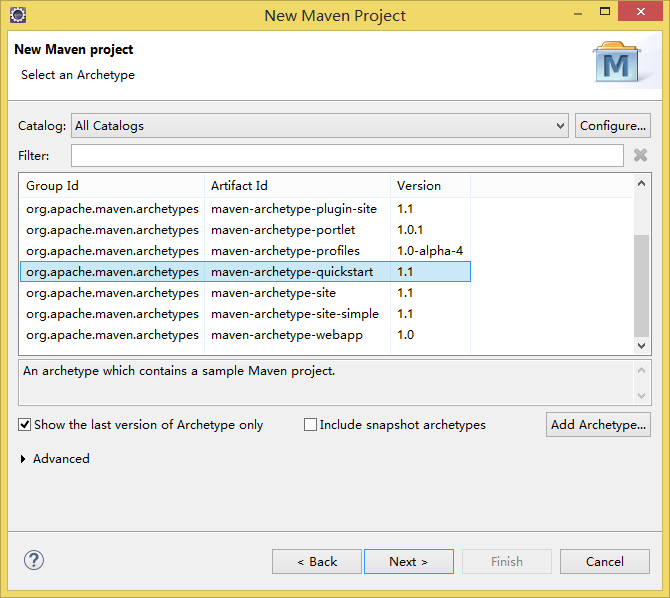Maximize the New Maven Project window
The image size is (670, 598).
(605, 12)
